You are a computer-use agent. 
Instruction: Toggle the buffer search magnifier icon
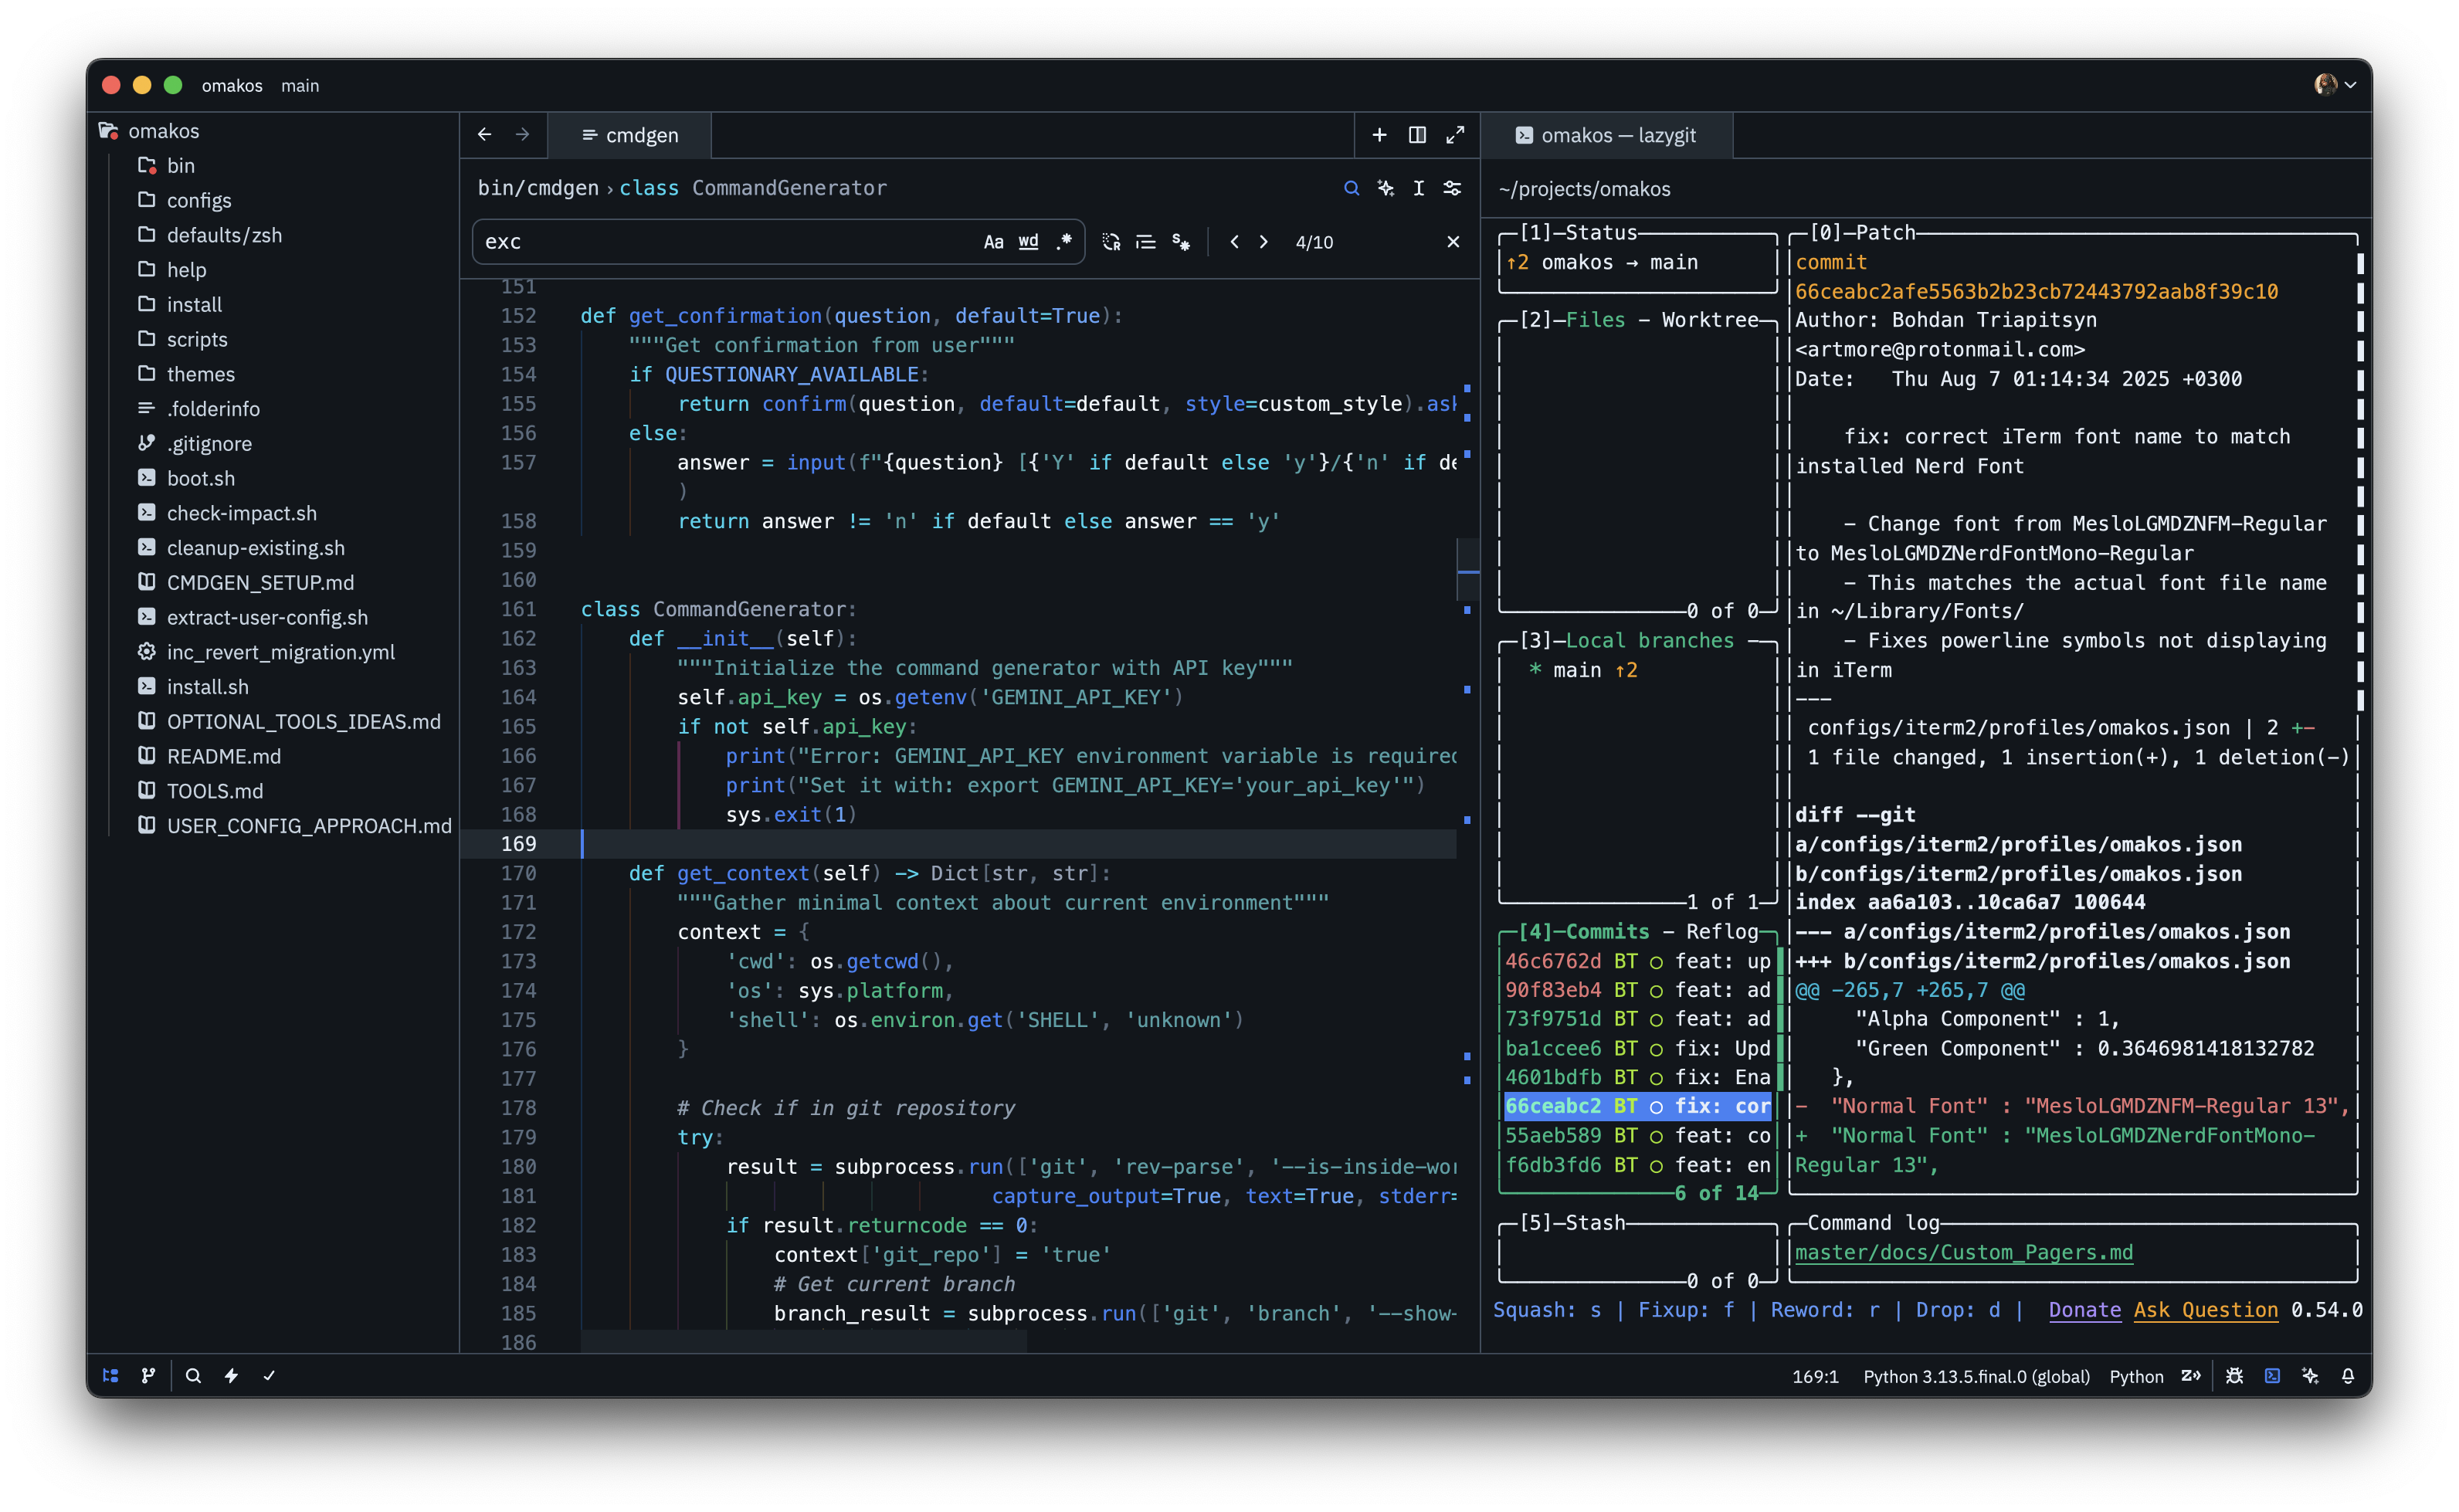(x=1351, y=188)
